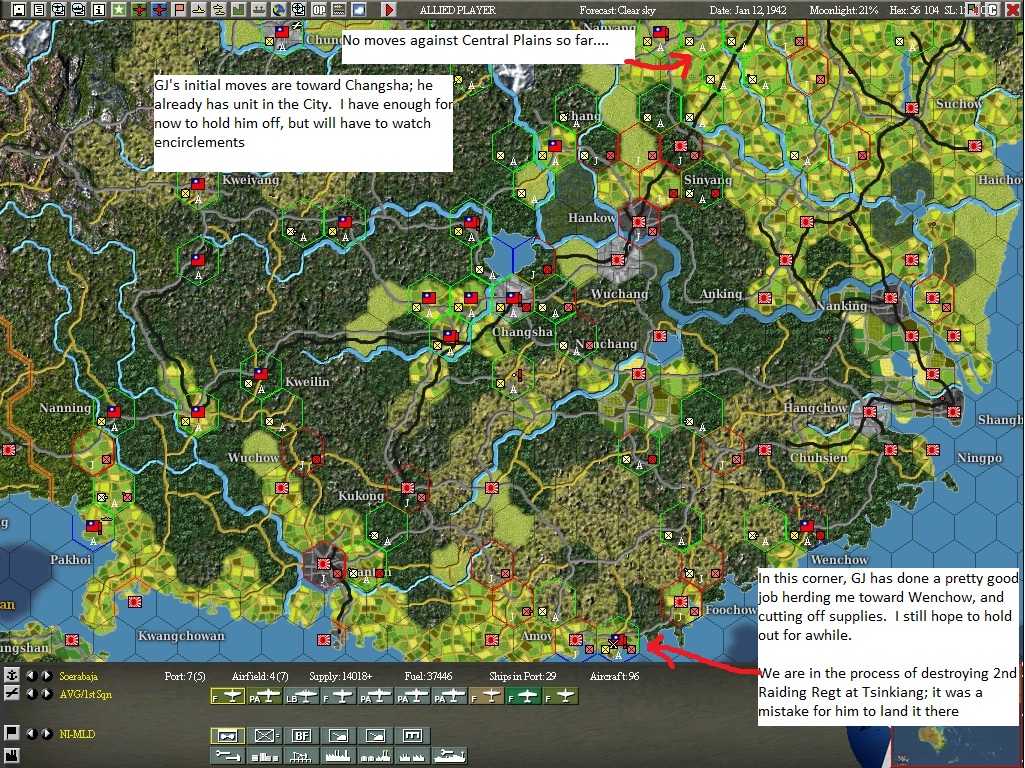This screenshot has height=768, width=1025.
Task: Click the single ship toolbar icon
Action: [x=198, y=10]
